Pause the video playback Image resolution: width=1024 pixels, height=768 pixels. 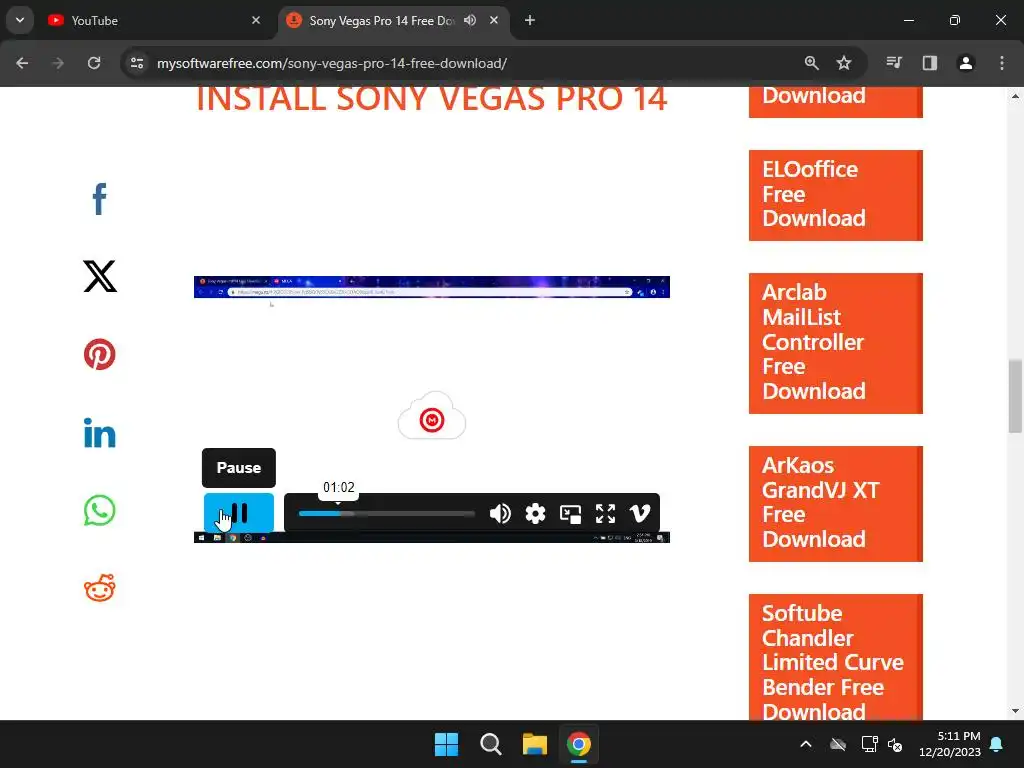click(x=239, y=513)
